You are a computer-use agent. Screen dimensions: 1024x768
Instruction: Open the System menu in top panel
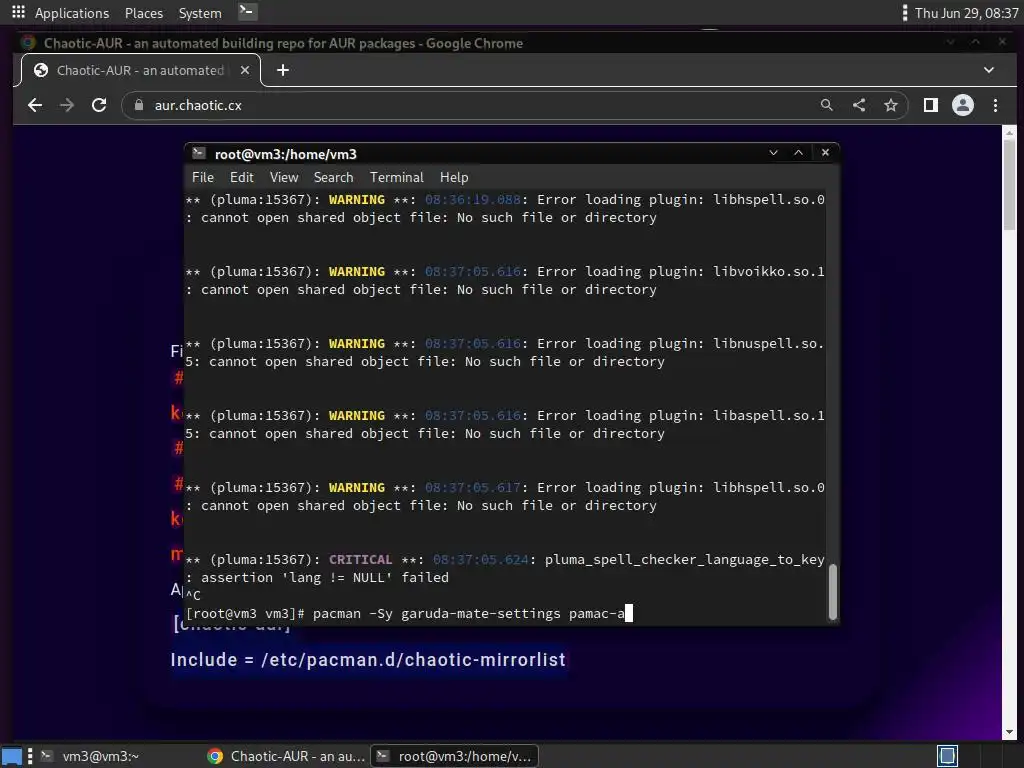point(200,13)
